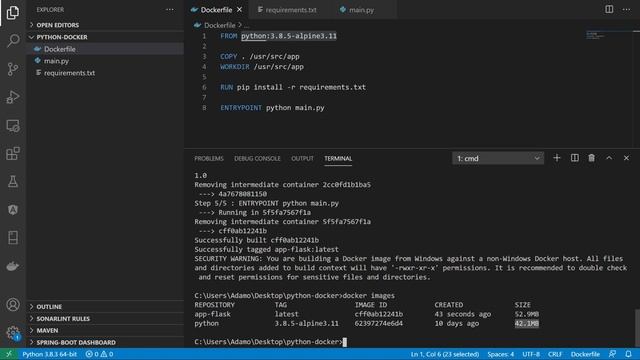This screenshot has width=640, height=360.
Task: Click the Dockerfile breadcrumb item
Action: click(x=219, y=25)
